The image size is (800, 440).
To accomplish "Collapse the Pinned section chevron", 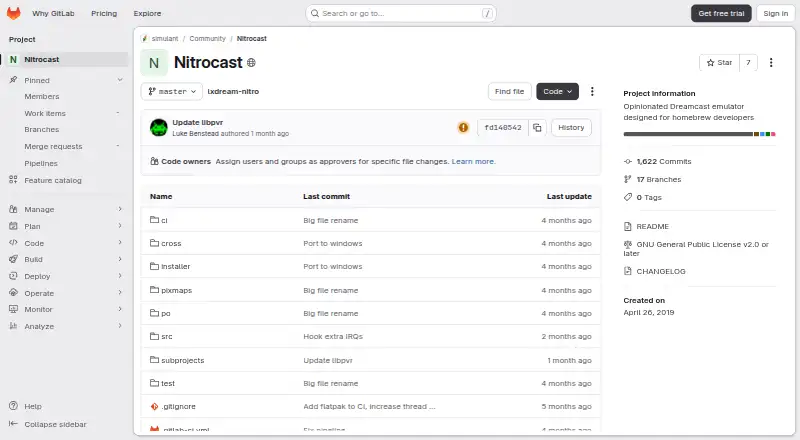I will [120, 80].
